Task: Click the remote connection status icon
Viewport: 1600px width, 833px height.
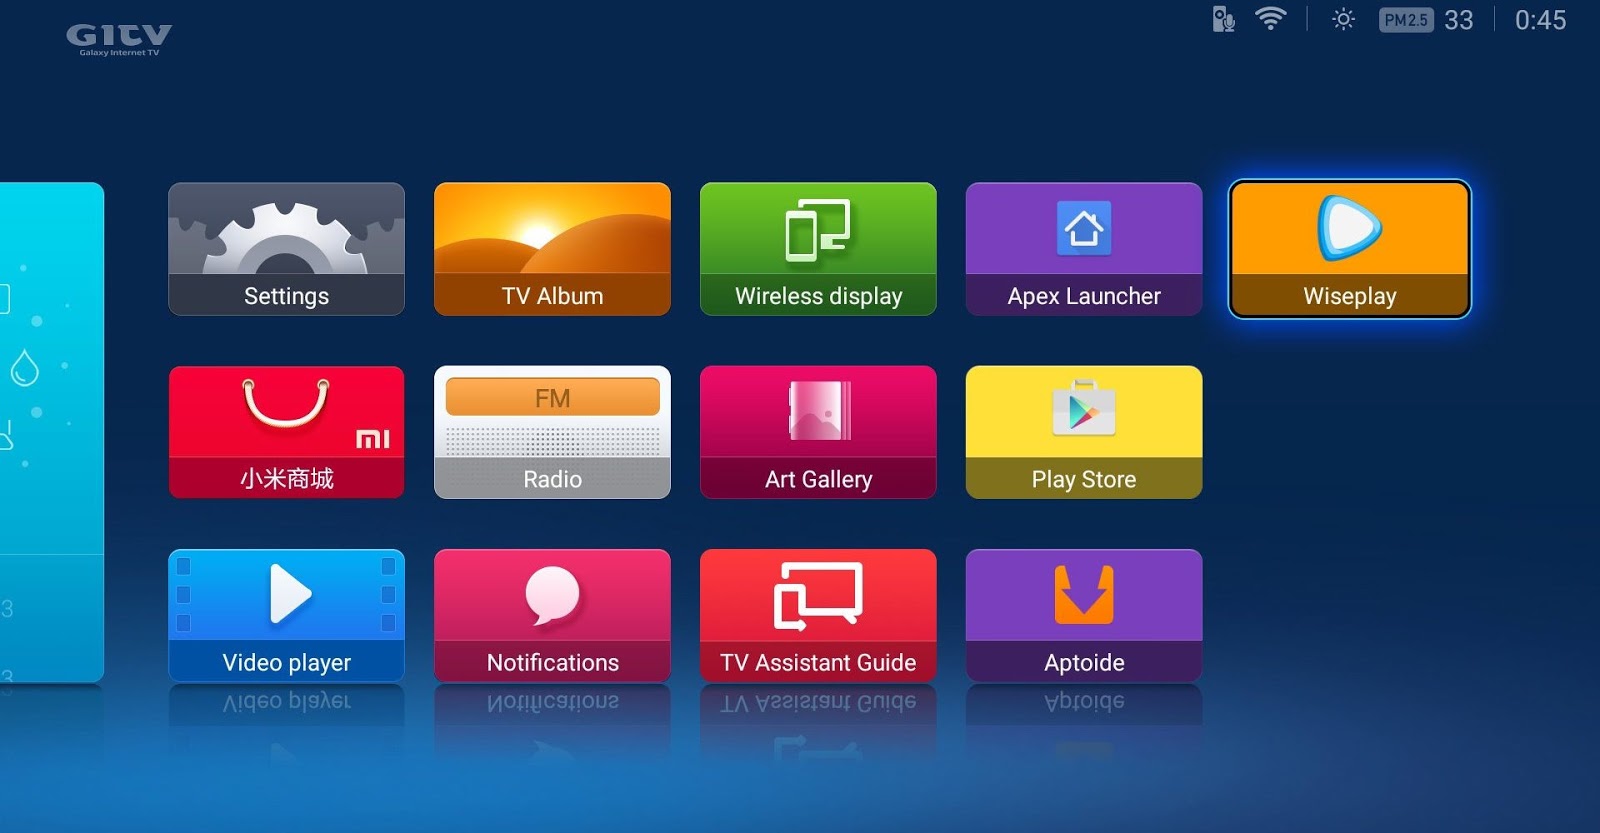Action: (x=1223, y=19)
